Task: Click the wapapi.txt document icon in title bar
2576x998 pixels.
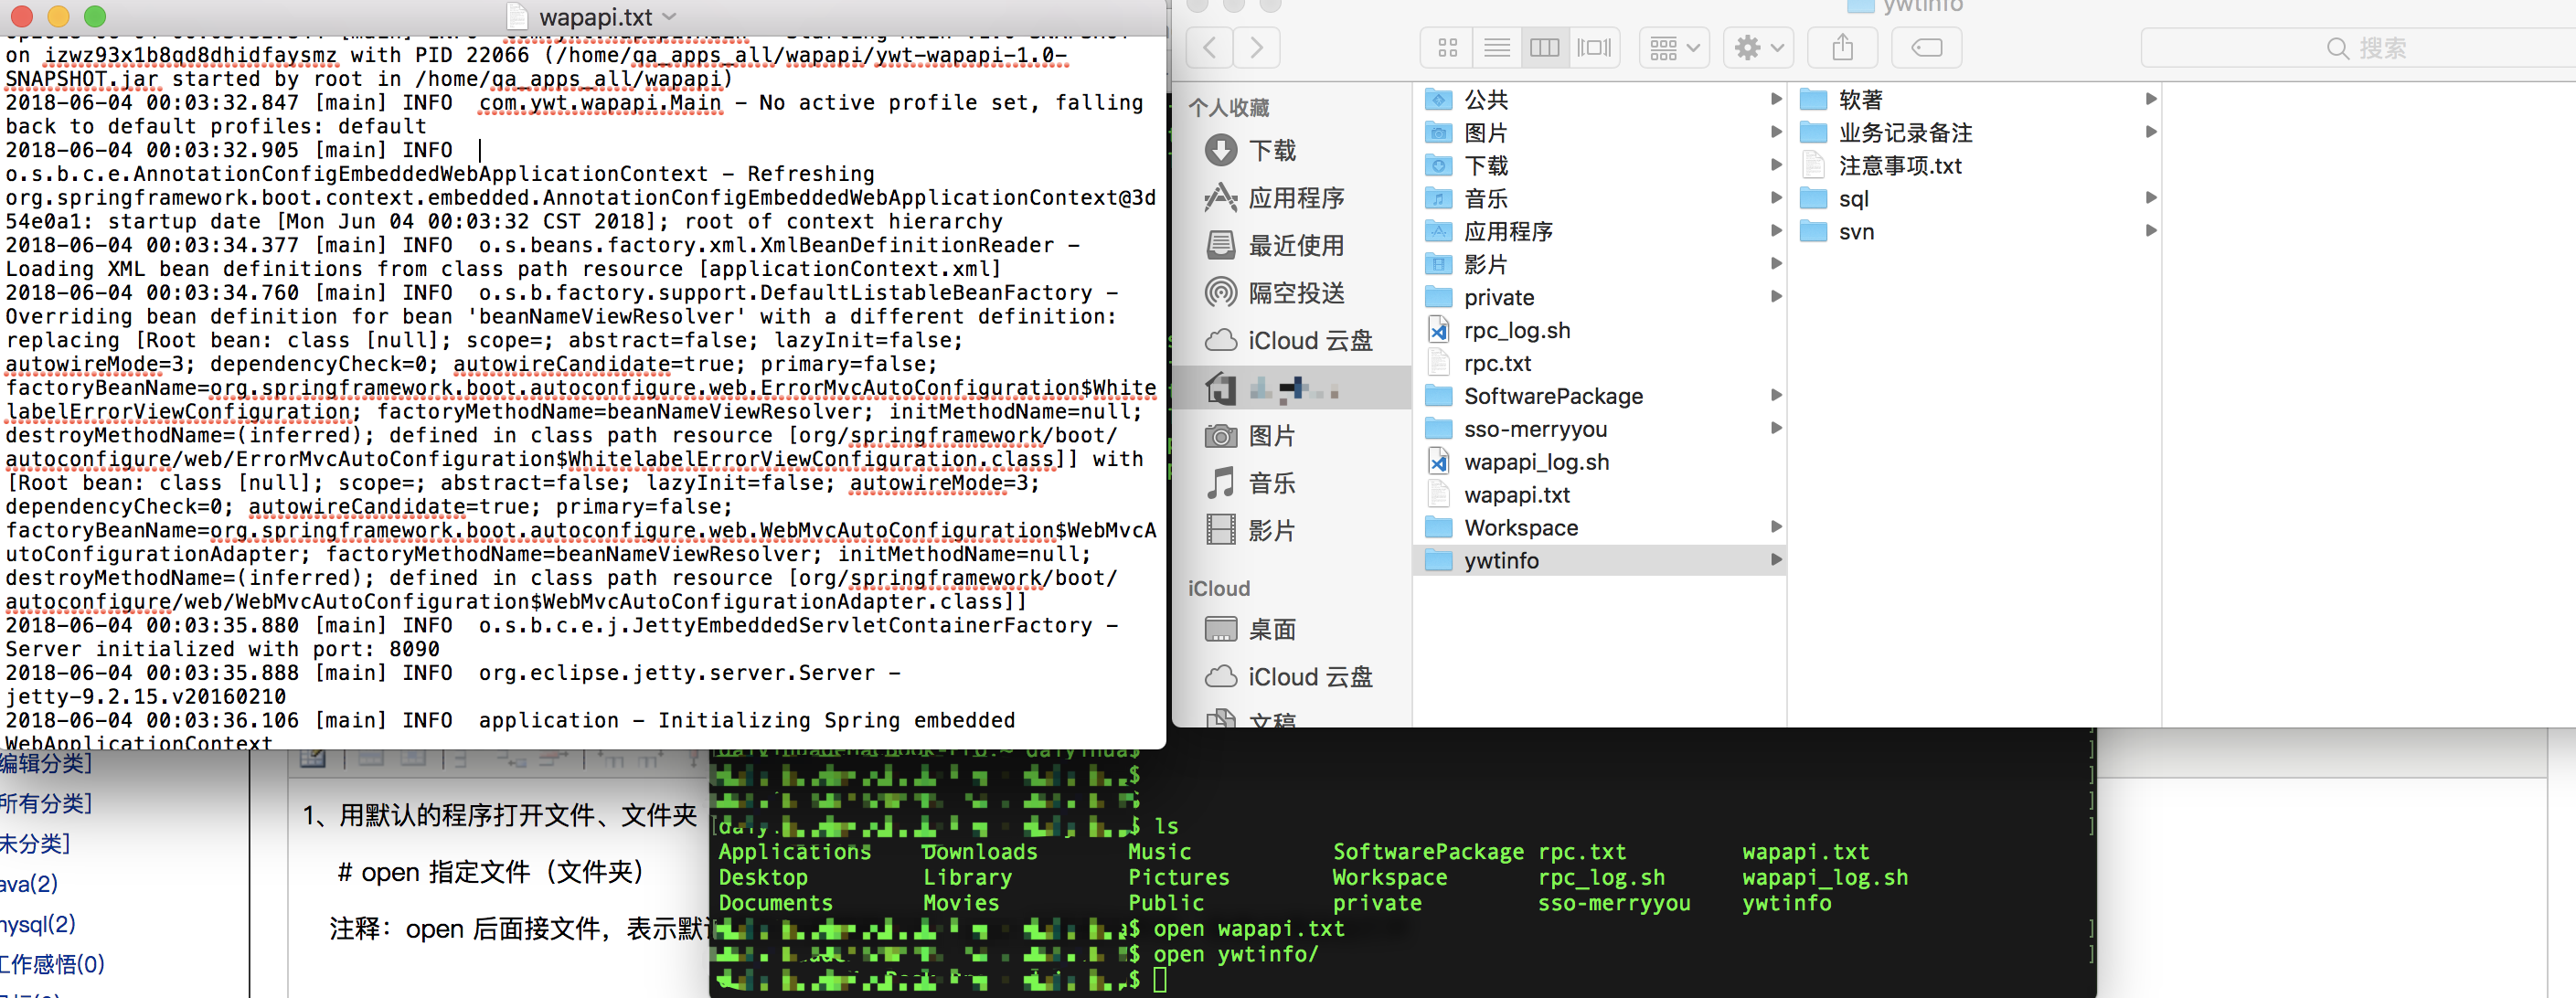Action: 517,16
